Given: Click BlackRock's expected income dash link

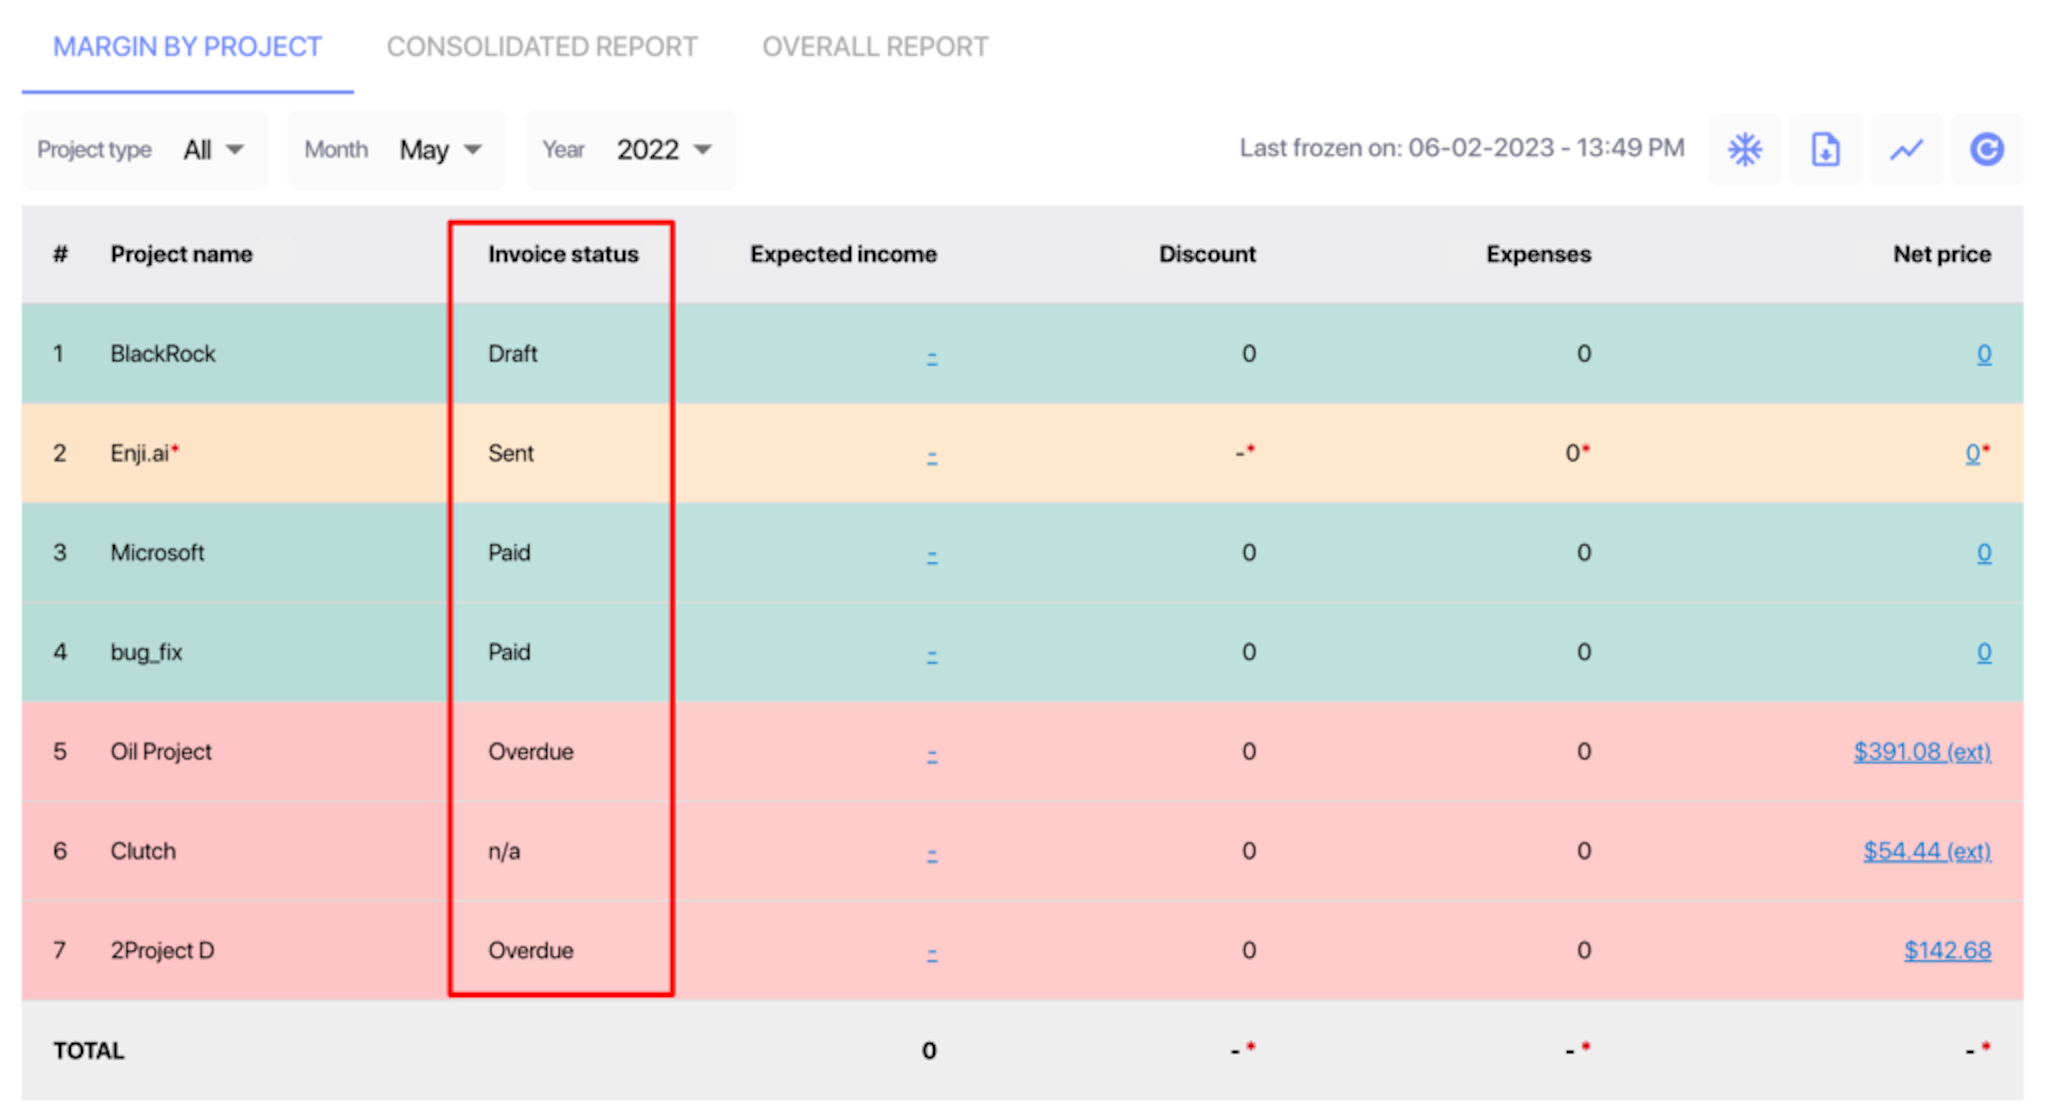Looking at the screenshot, I should pyautogui.click(x=932, y=356).
